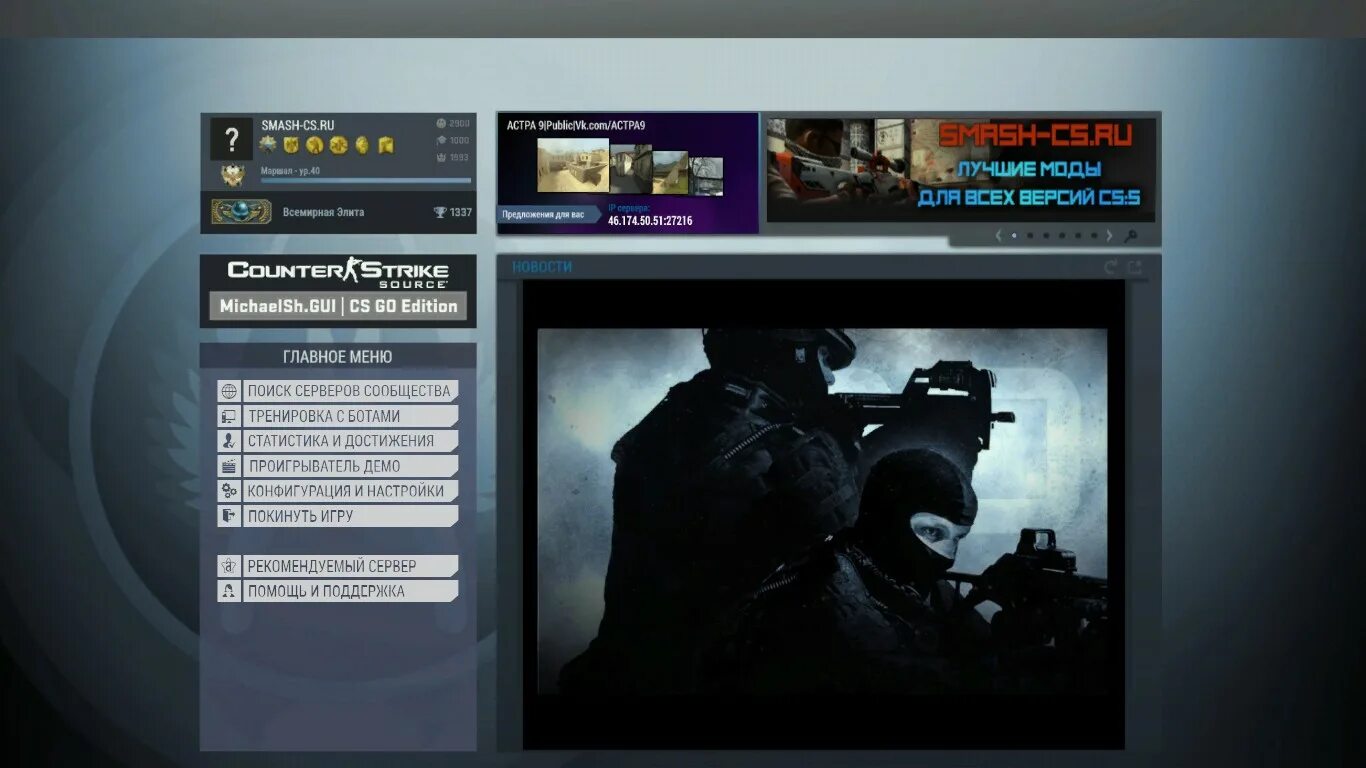Click the magnifier icon beside the banner dots
Screen dimensions: 1366x768
[1130, 236]
